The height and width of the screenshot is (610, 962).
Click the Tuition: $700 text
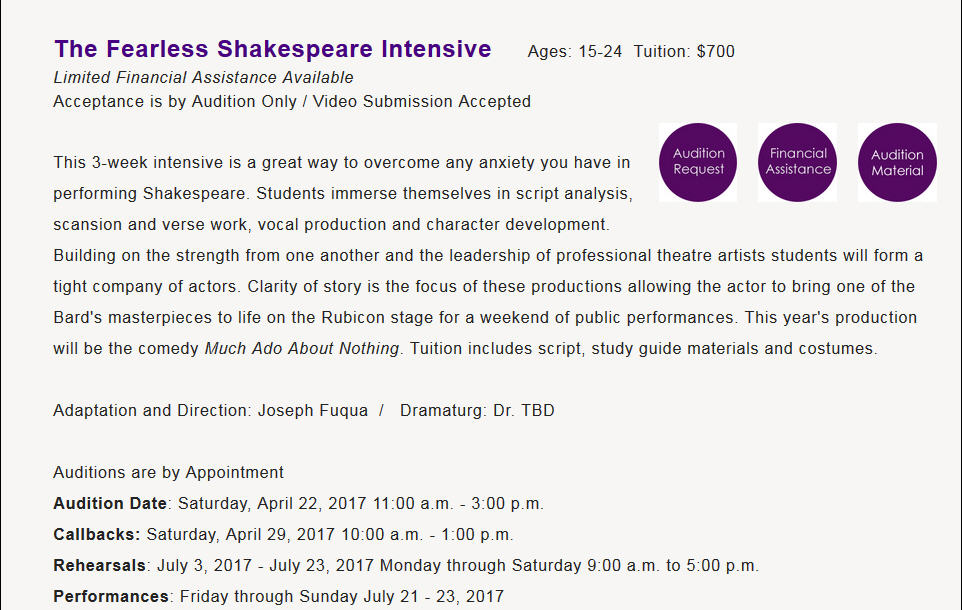[684, 52]
